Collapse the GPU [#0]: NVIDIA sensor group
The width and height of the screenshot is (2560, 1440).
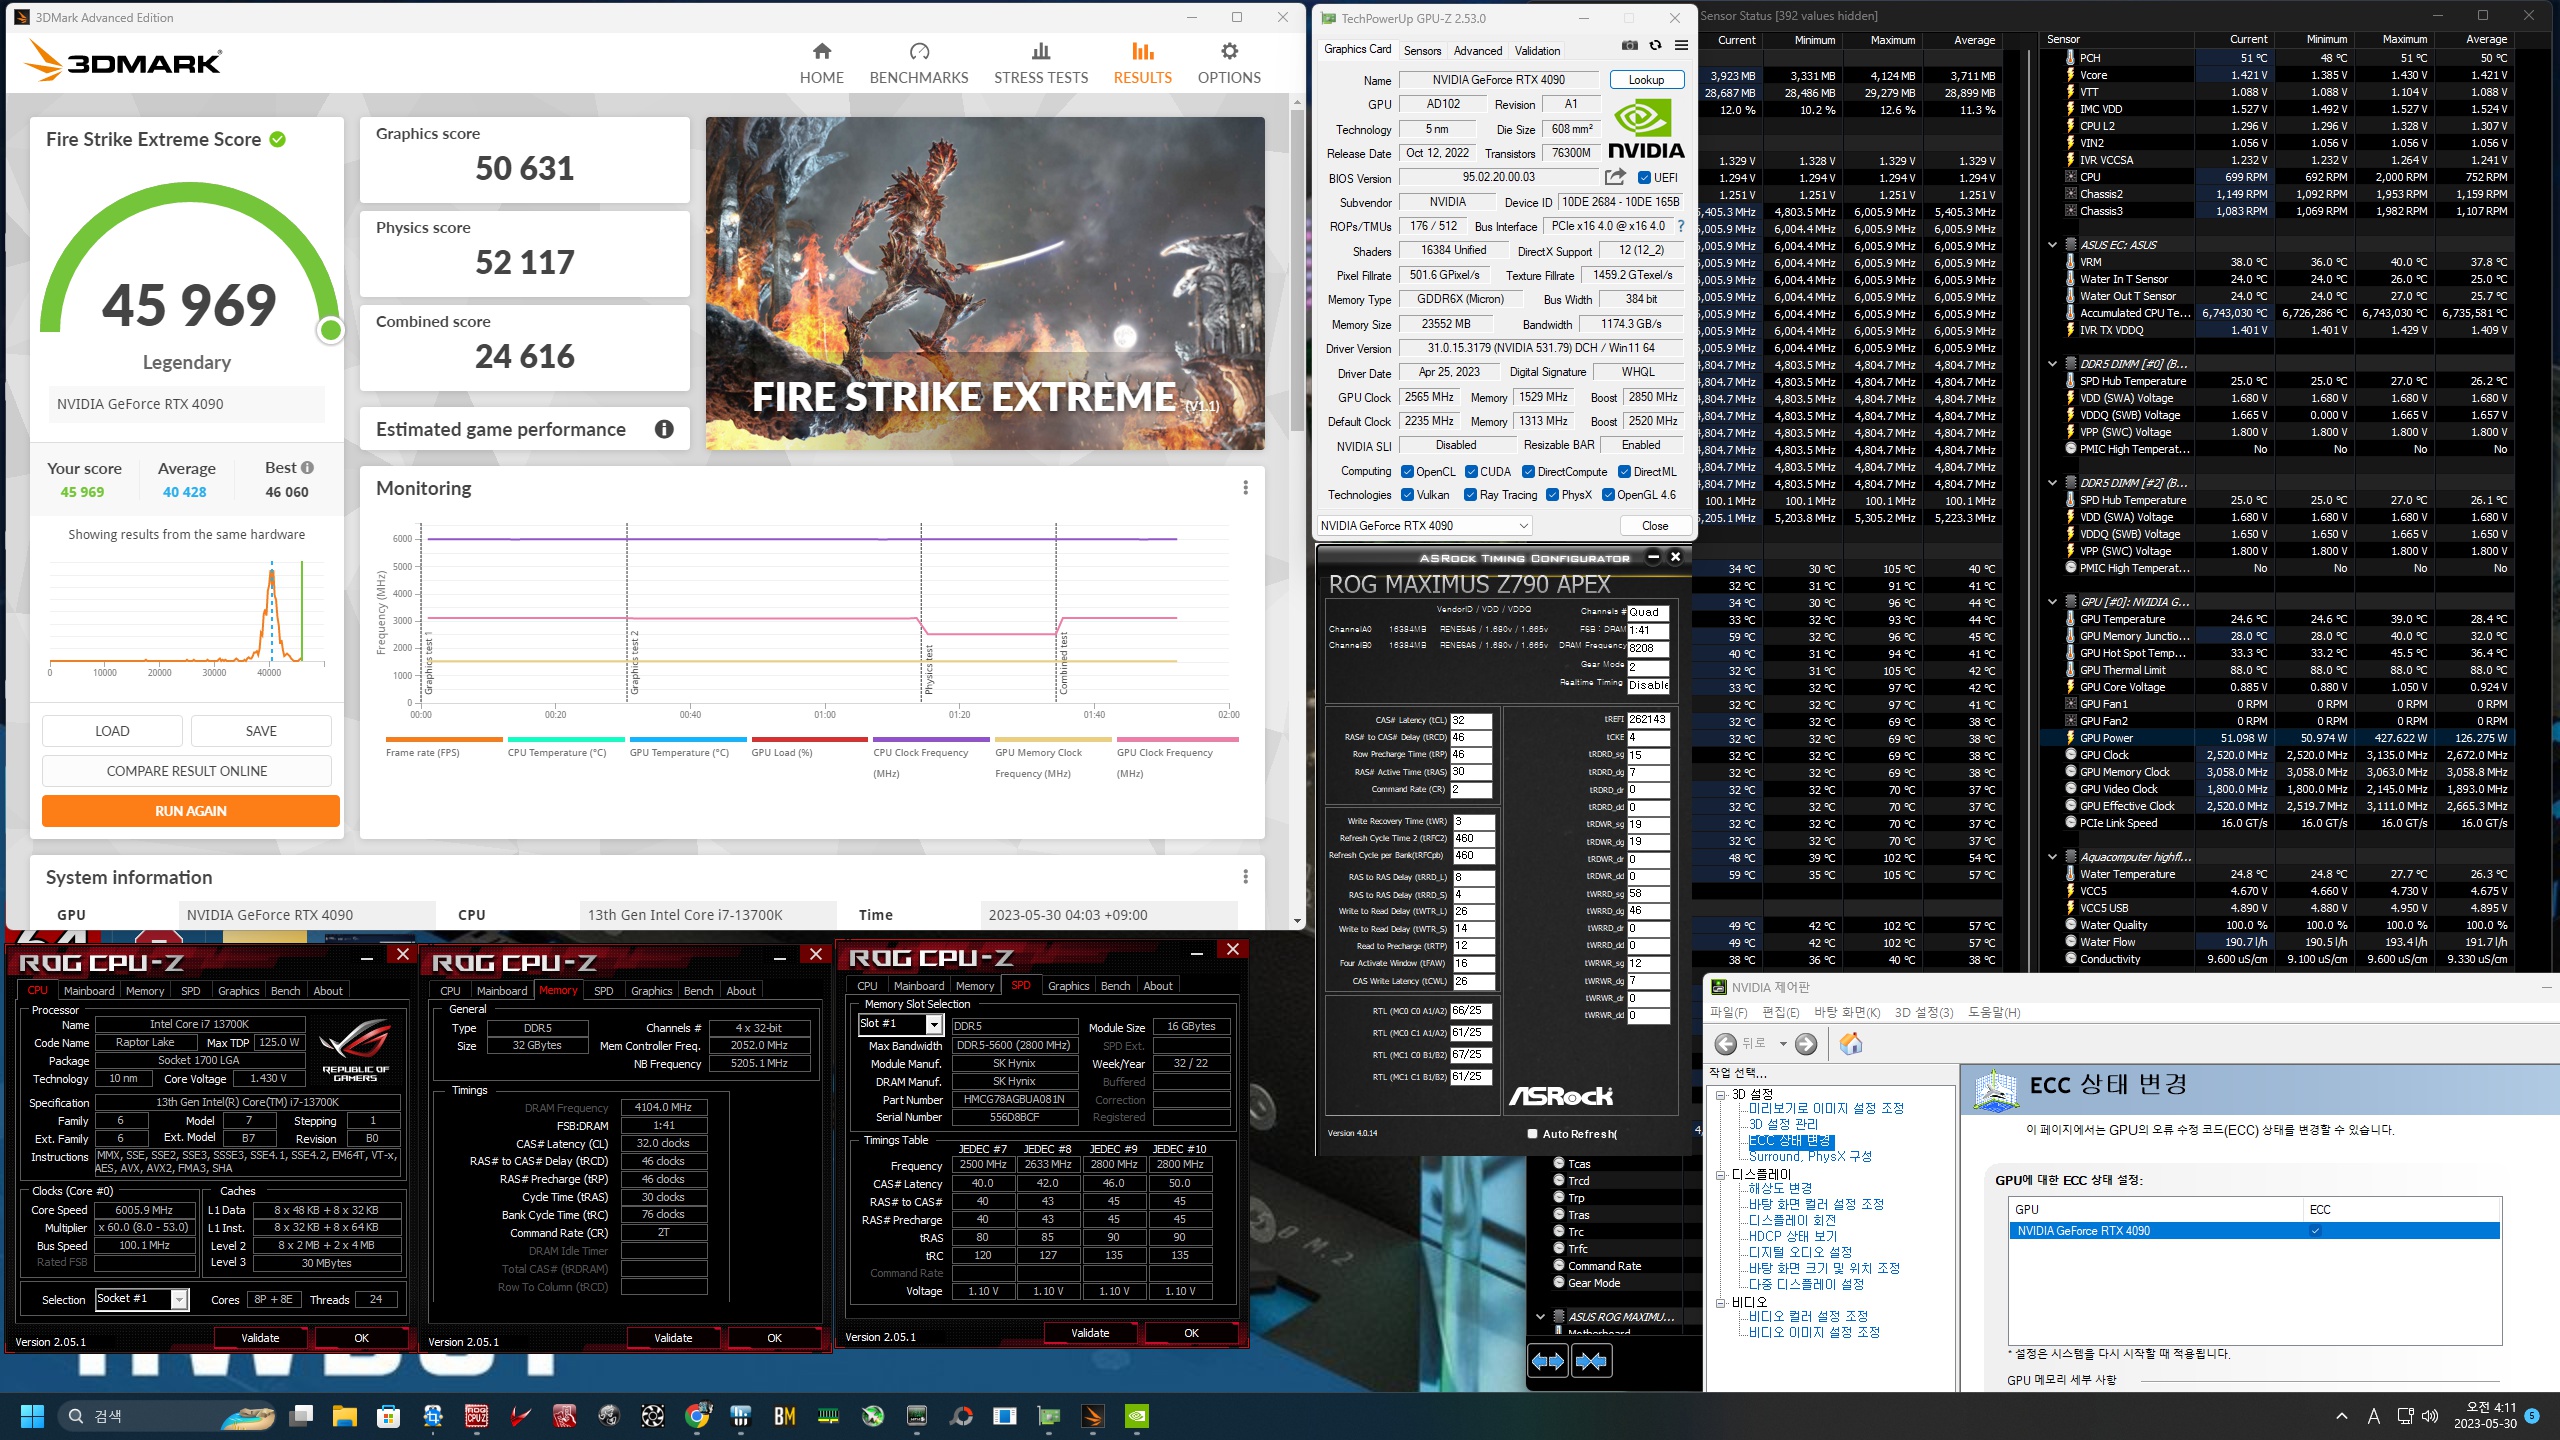[x=2053, y=602]
